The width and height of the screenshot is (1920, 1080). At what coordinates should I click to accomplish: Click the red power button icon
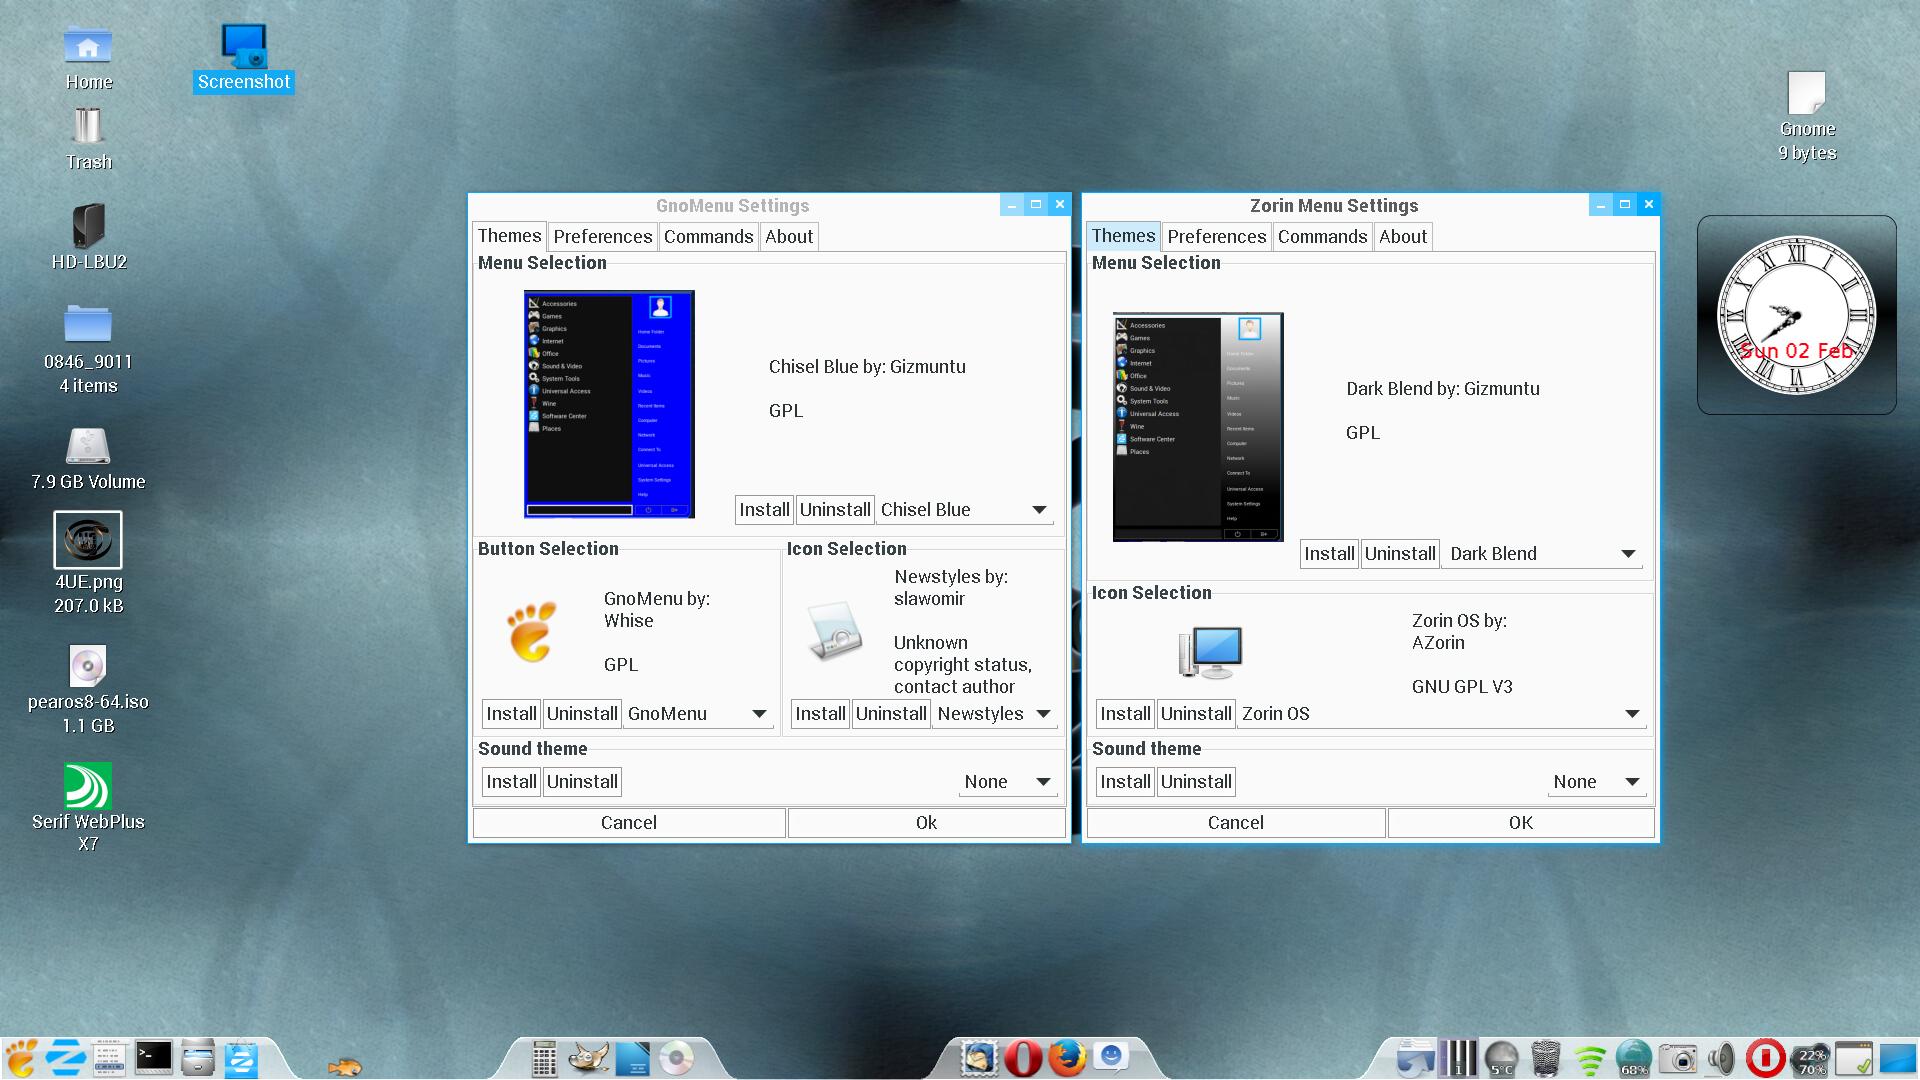tap(1765, 1058)
